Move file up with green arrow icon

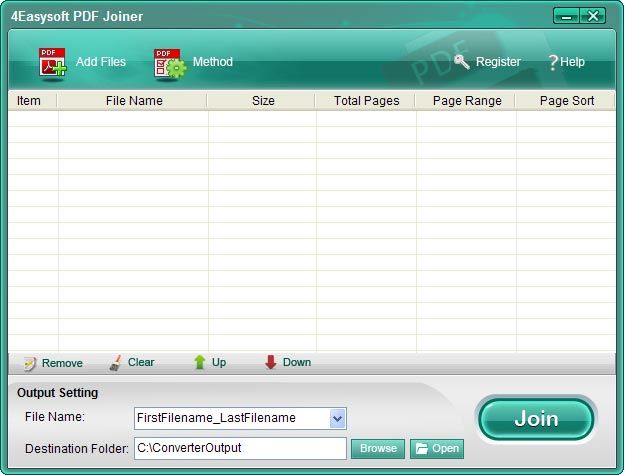(x=200, y=362)
